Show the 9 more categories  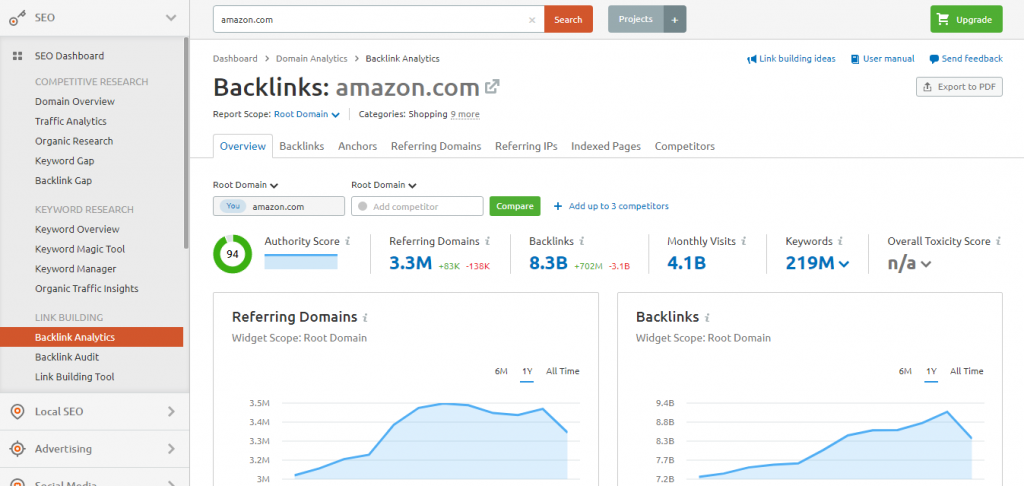click(x=465, y=114)
